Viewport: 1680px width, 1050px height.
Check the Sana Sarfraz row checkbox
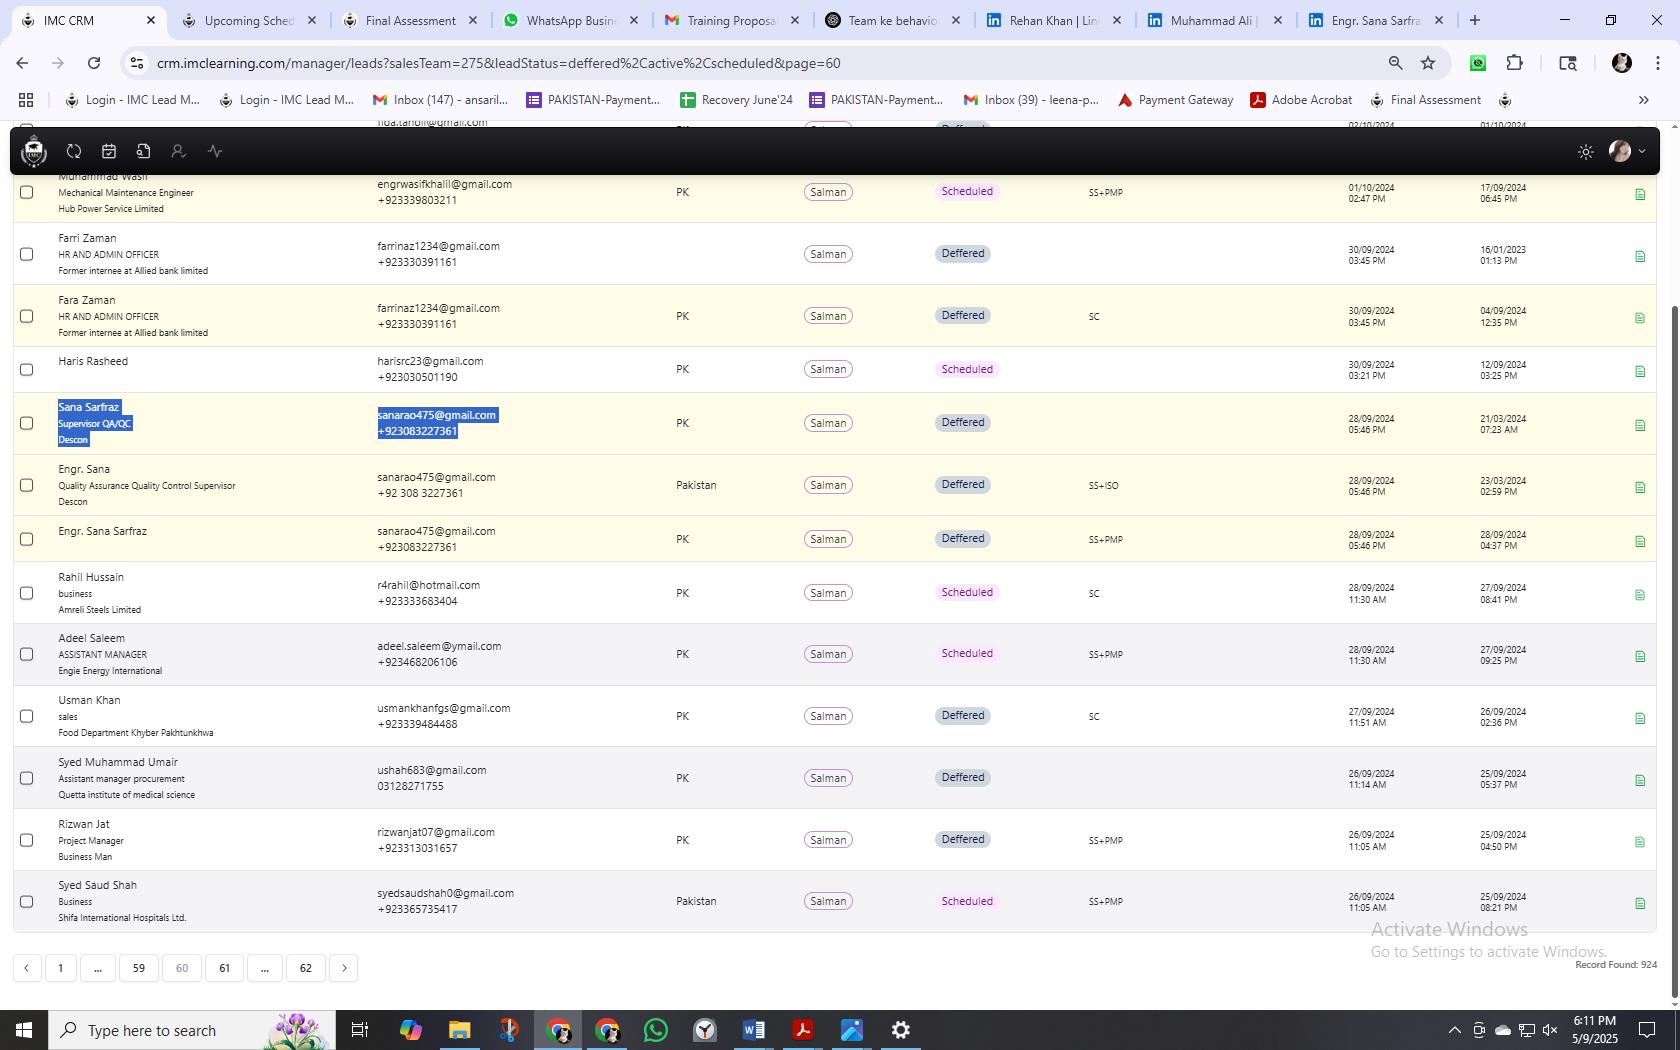click(27, 423)
